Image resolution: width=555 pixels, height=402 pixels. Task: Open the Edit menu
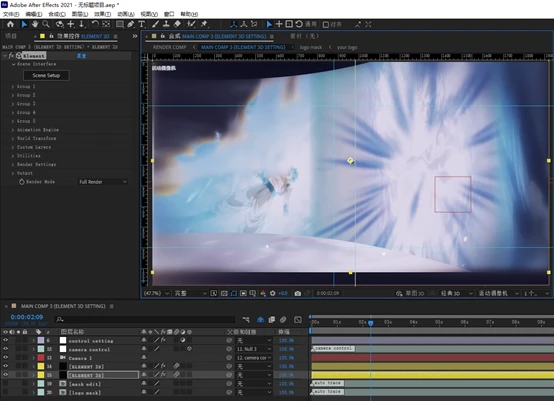tap(34, 14)
